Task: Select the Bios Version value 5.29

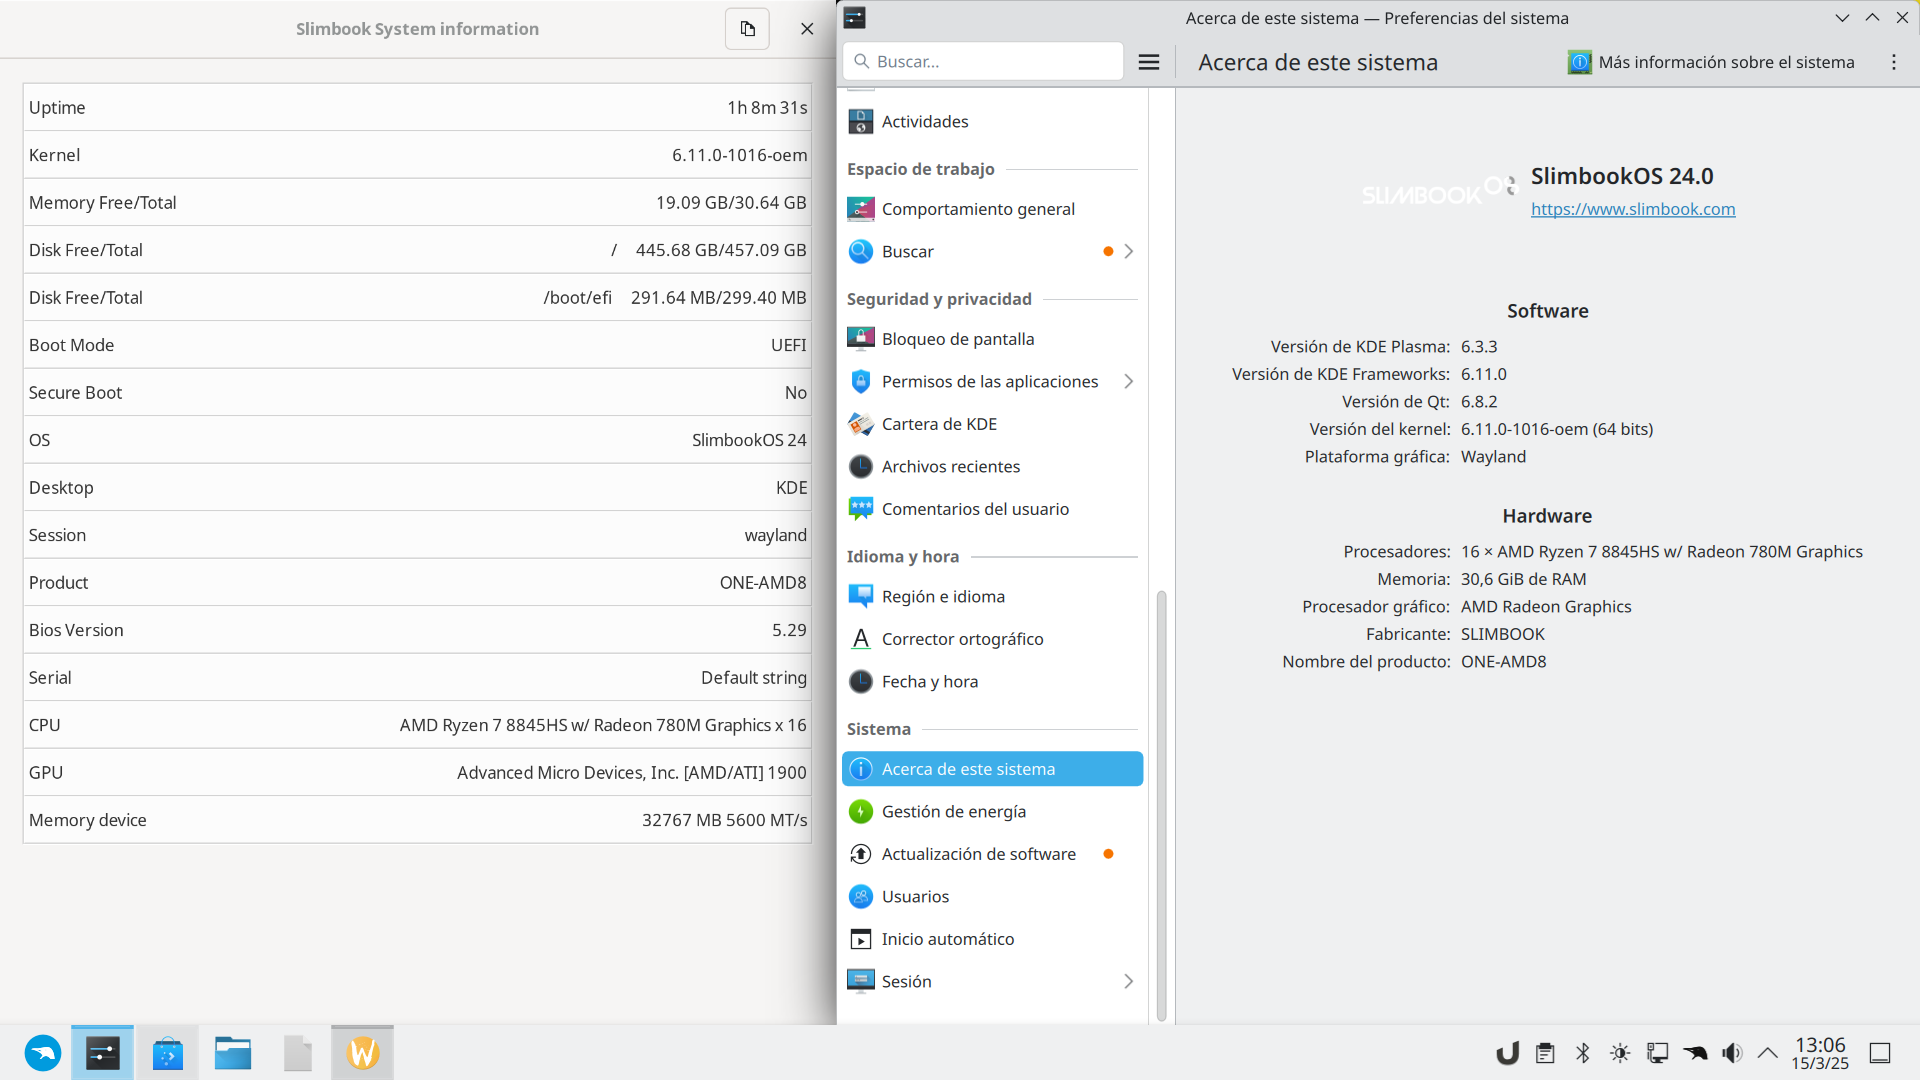Action: click(x=789, y=630)
